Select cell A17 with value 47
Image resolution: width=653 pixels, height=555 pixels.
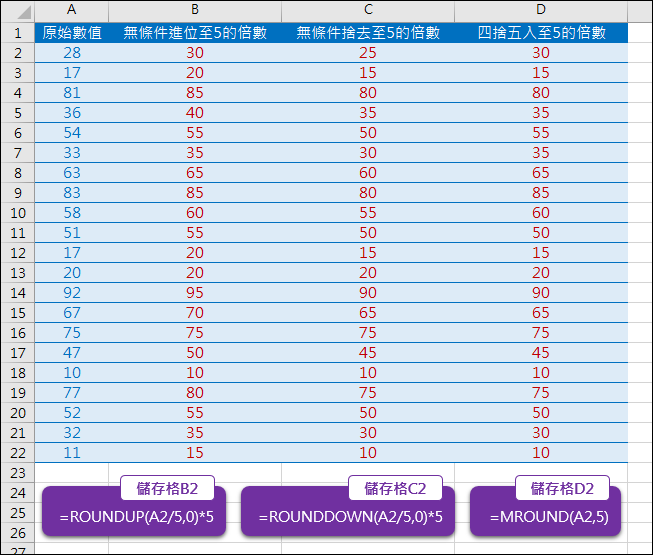(72, 353)
